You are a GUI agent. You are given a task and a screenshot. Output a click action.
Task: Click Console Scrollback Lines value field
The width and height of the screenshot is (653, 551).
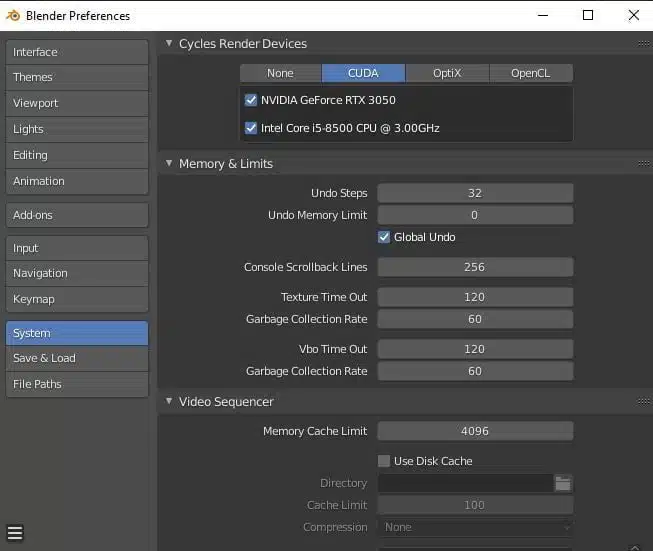475,267
